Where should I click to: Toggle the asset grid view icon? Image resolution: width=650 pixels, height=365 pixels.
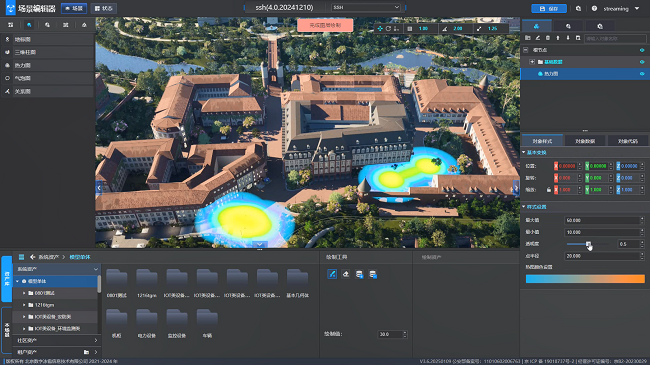coord(22,257)
